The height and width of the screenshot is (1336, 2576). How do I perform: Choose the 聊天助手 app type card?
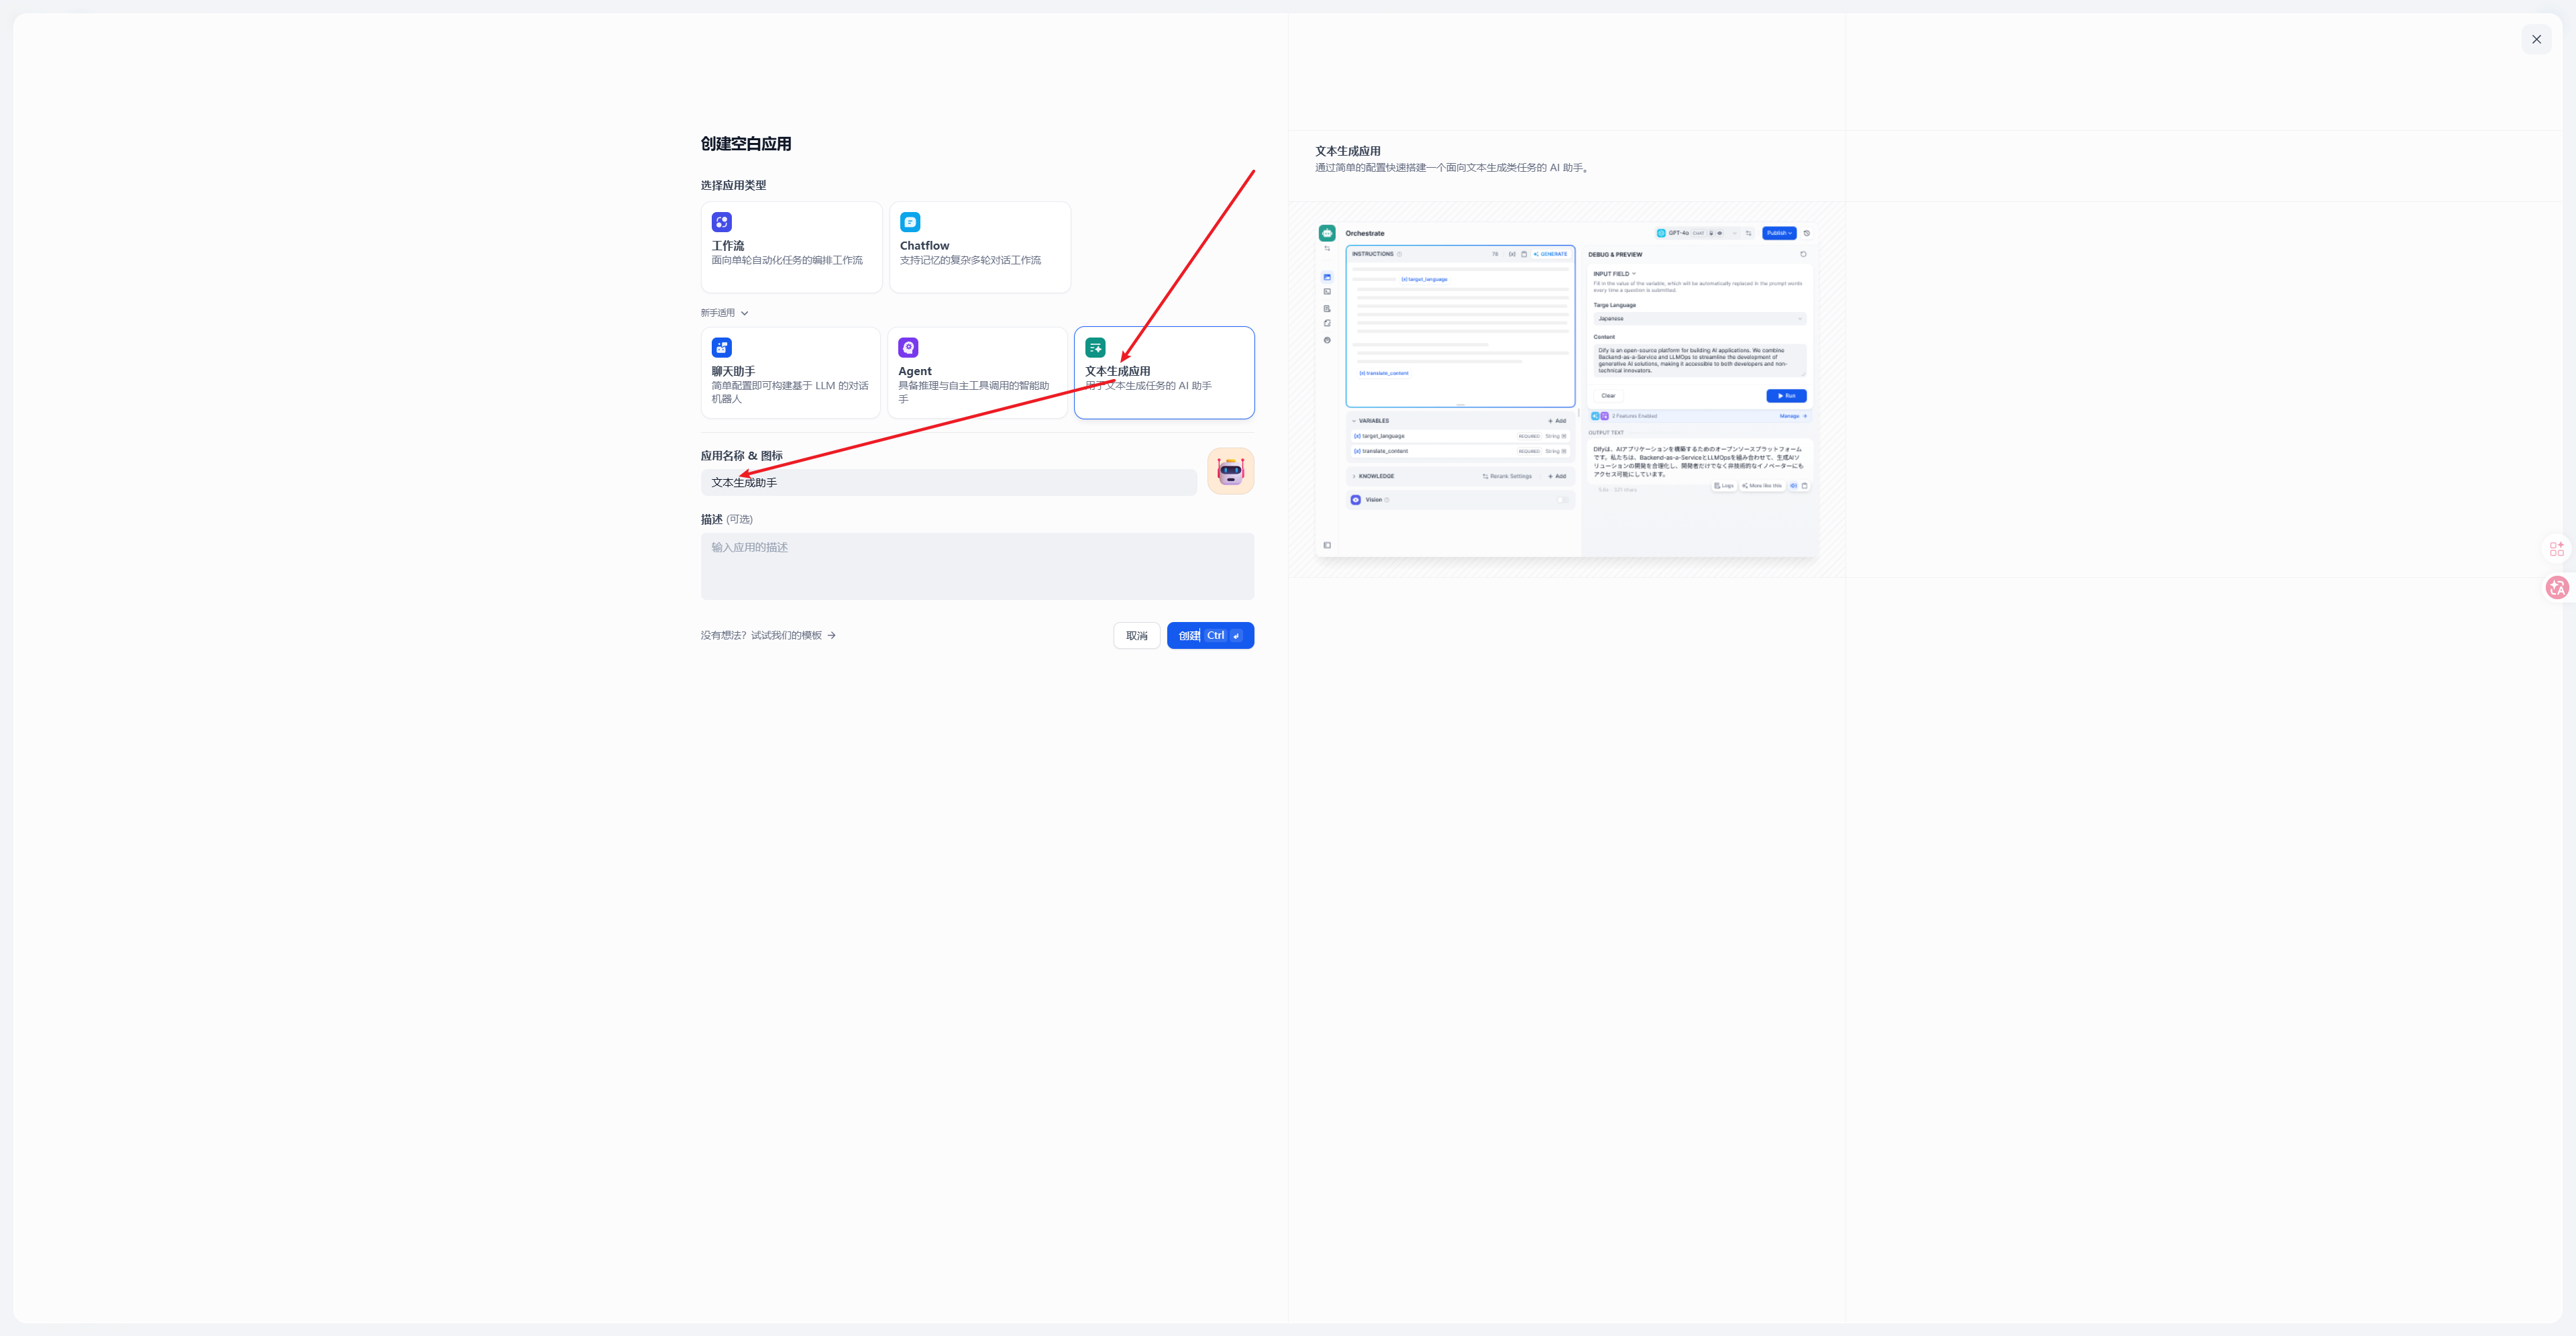tap(791, 372)
